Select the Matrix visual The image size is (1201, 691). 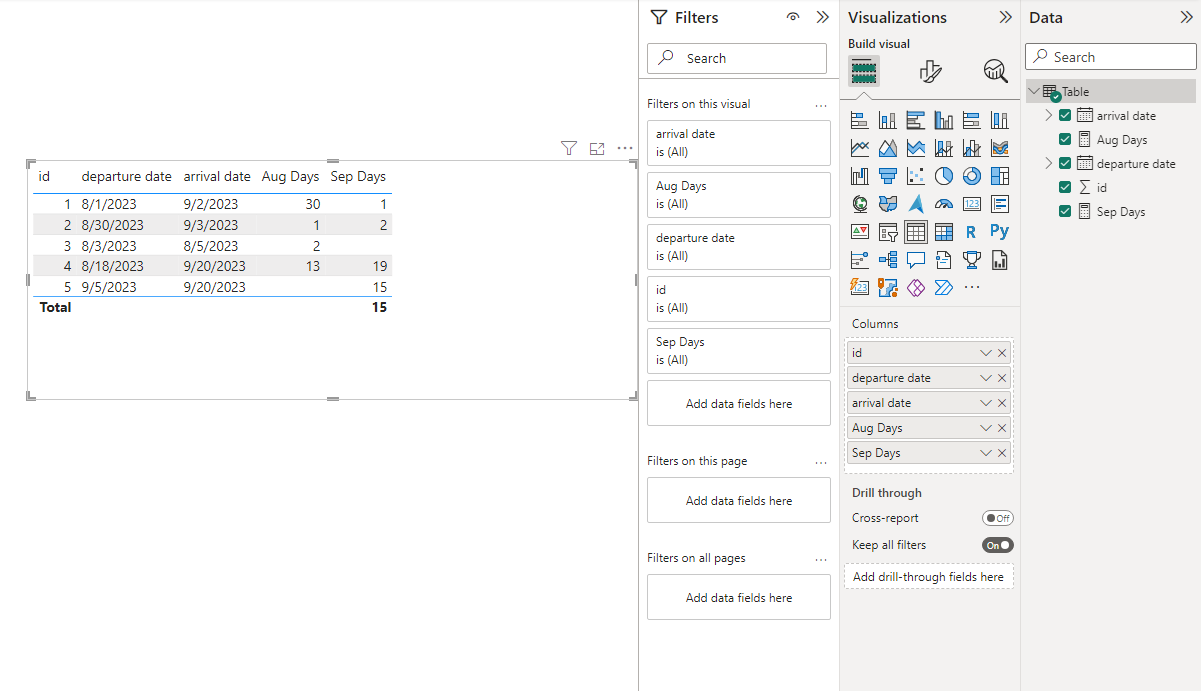[943, 232]
